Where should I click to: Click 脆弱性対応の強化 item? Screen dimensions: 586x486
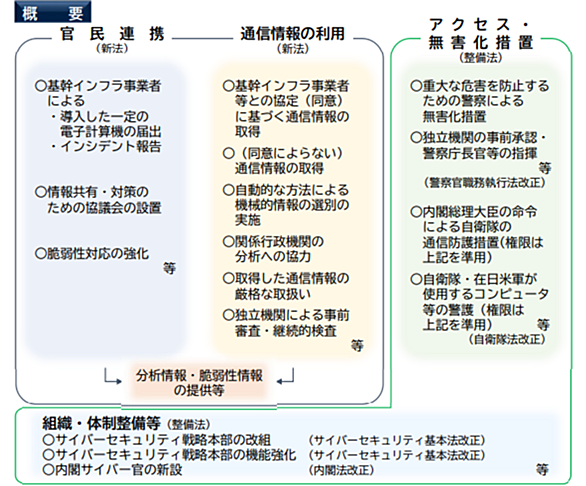pos(92,253)
